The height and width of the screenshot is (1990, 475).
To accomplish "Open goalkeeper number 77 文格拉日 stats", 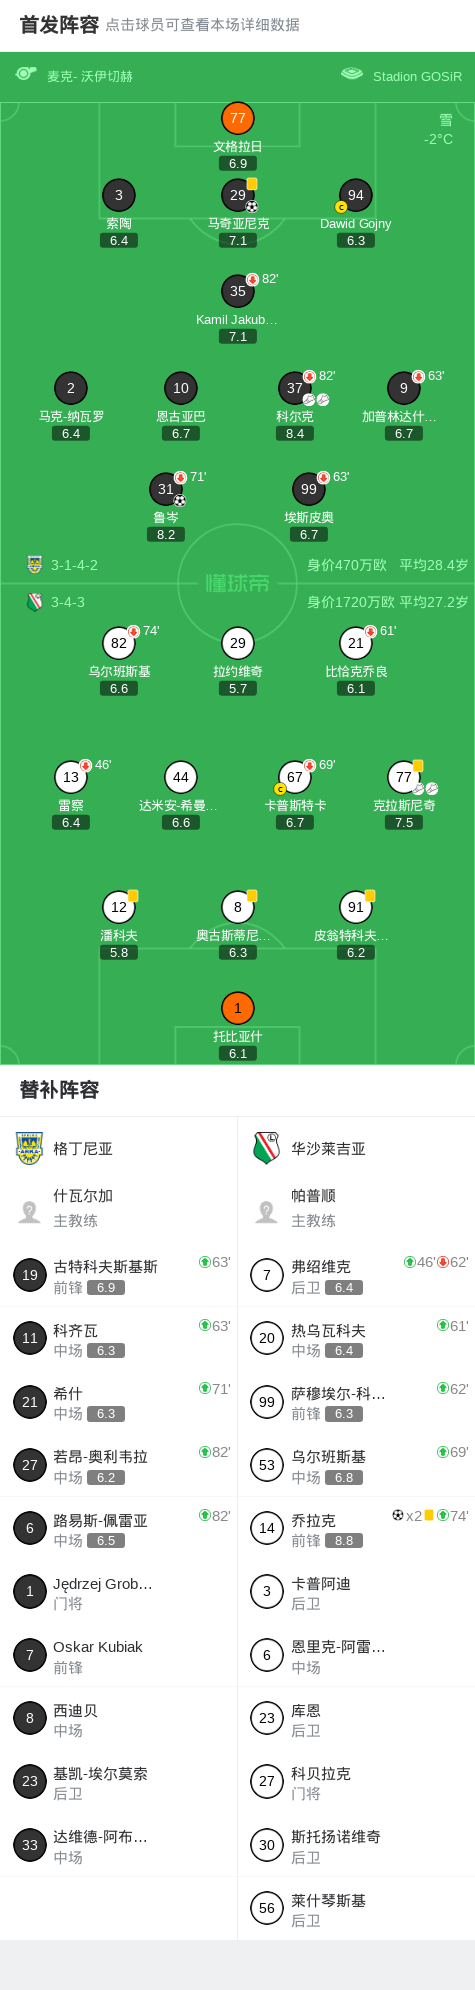I will (238, 118).
